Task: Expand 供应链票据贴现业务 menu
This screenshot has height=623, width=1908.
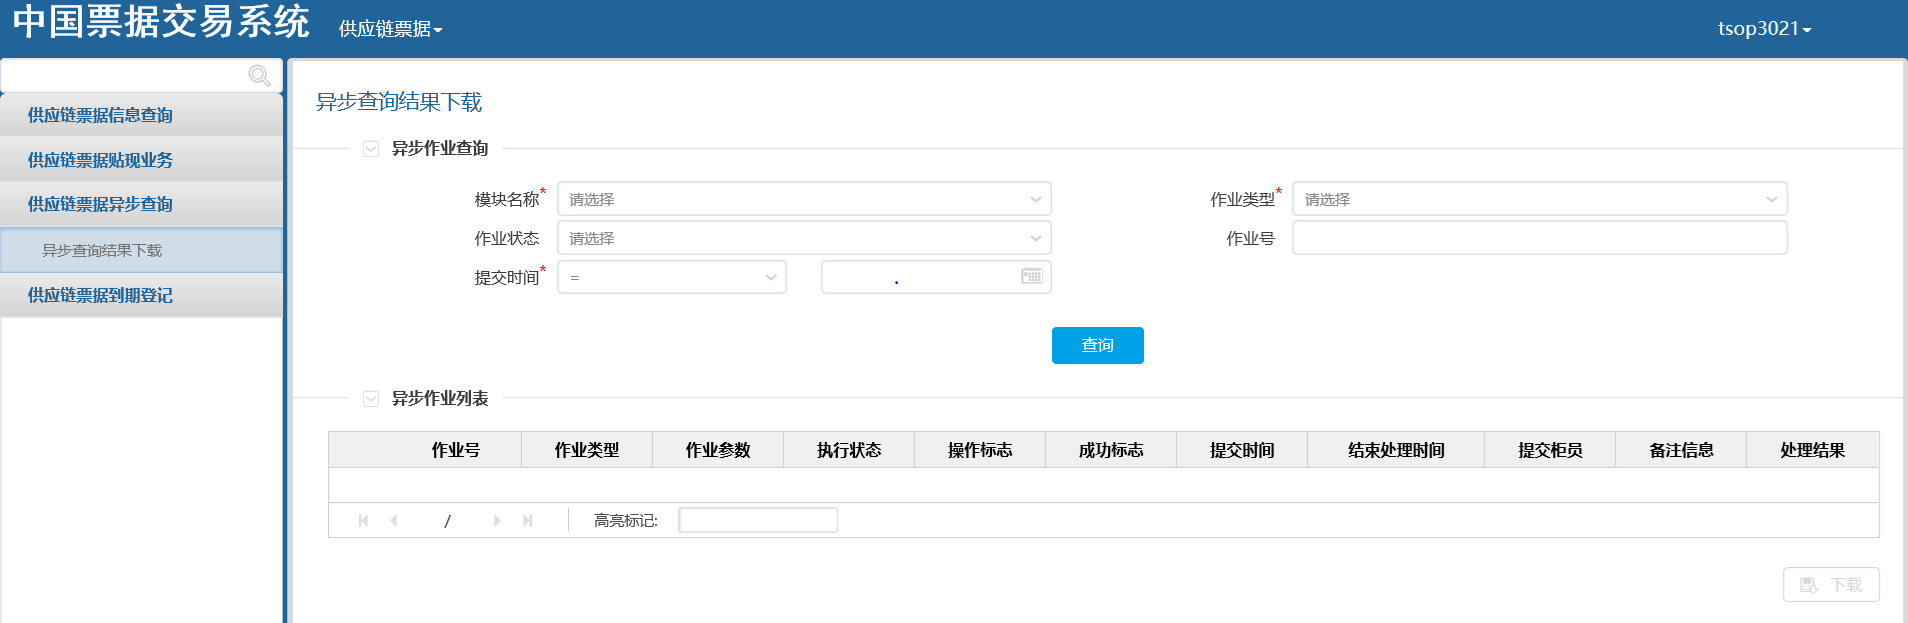Action: tap(142, 160)
